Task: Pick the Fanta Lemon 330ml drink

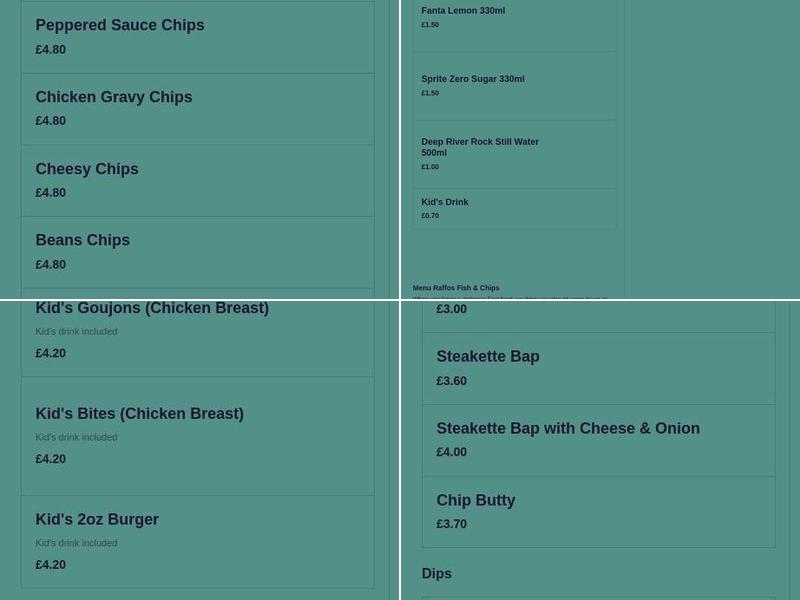Action: [x=463, y=10]
